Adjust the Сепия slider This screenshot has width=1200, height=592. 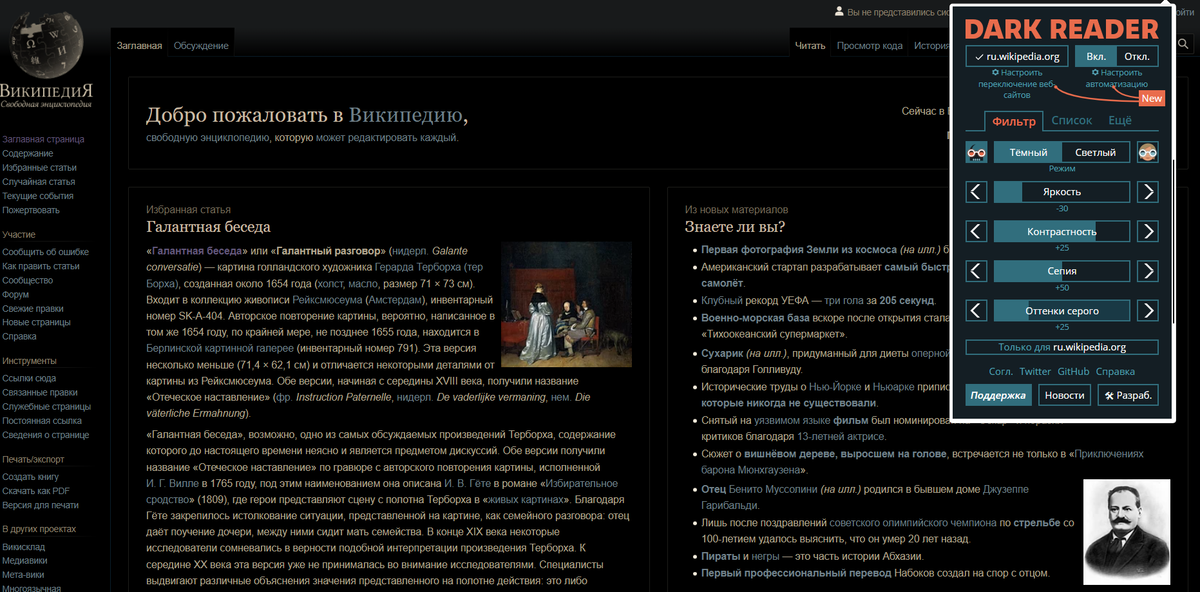point(1062,271)
